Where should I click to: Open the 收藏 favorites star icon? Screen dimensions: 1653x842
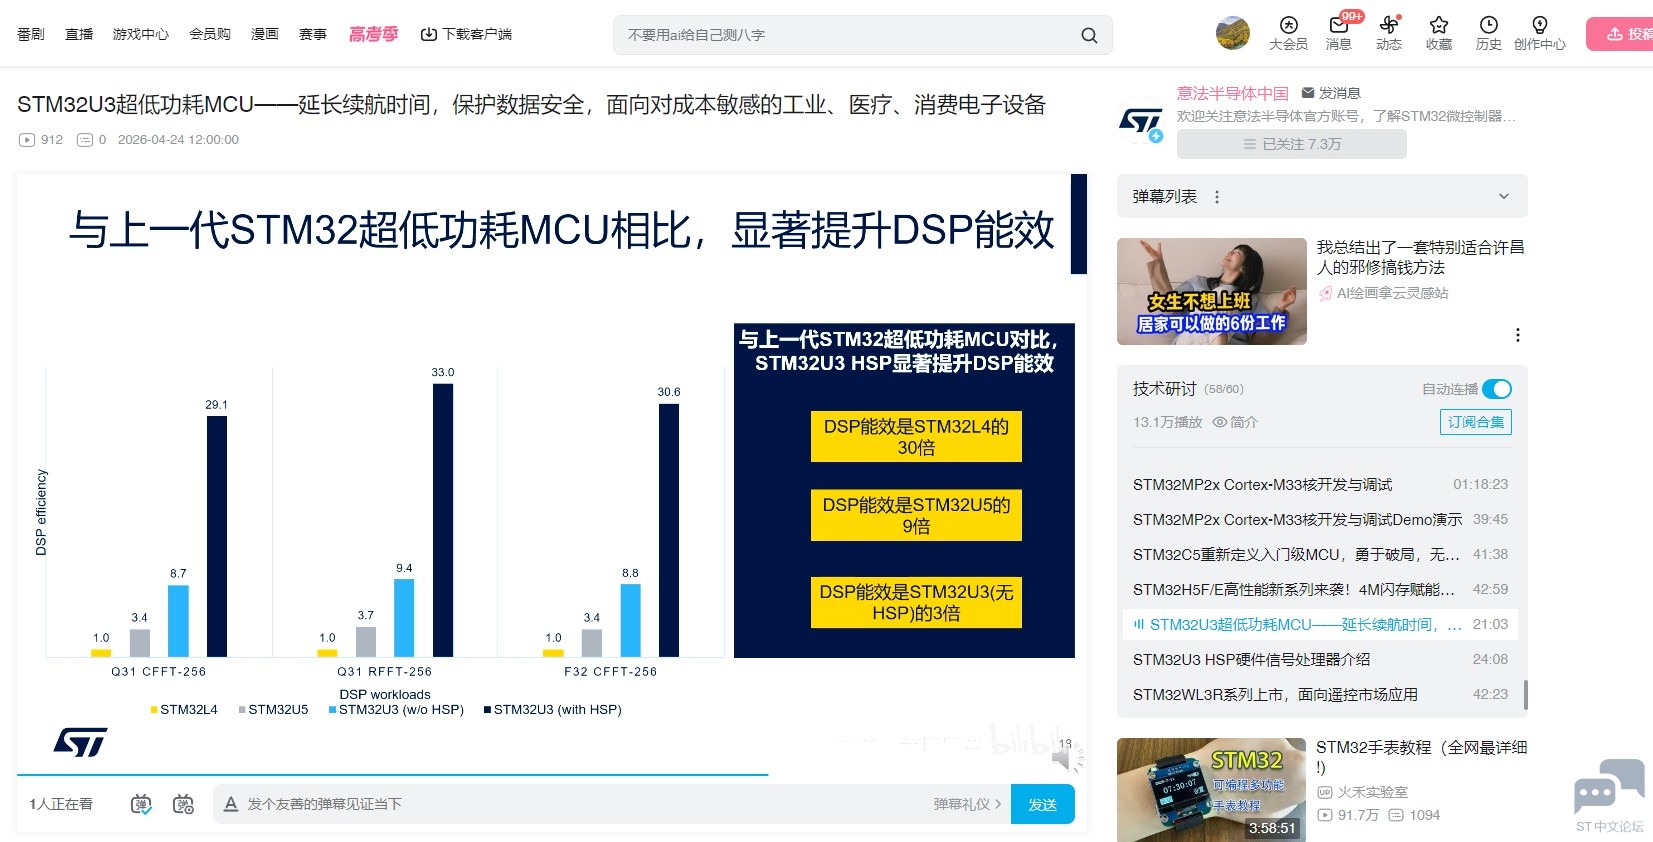point(1439,26)
